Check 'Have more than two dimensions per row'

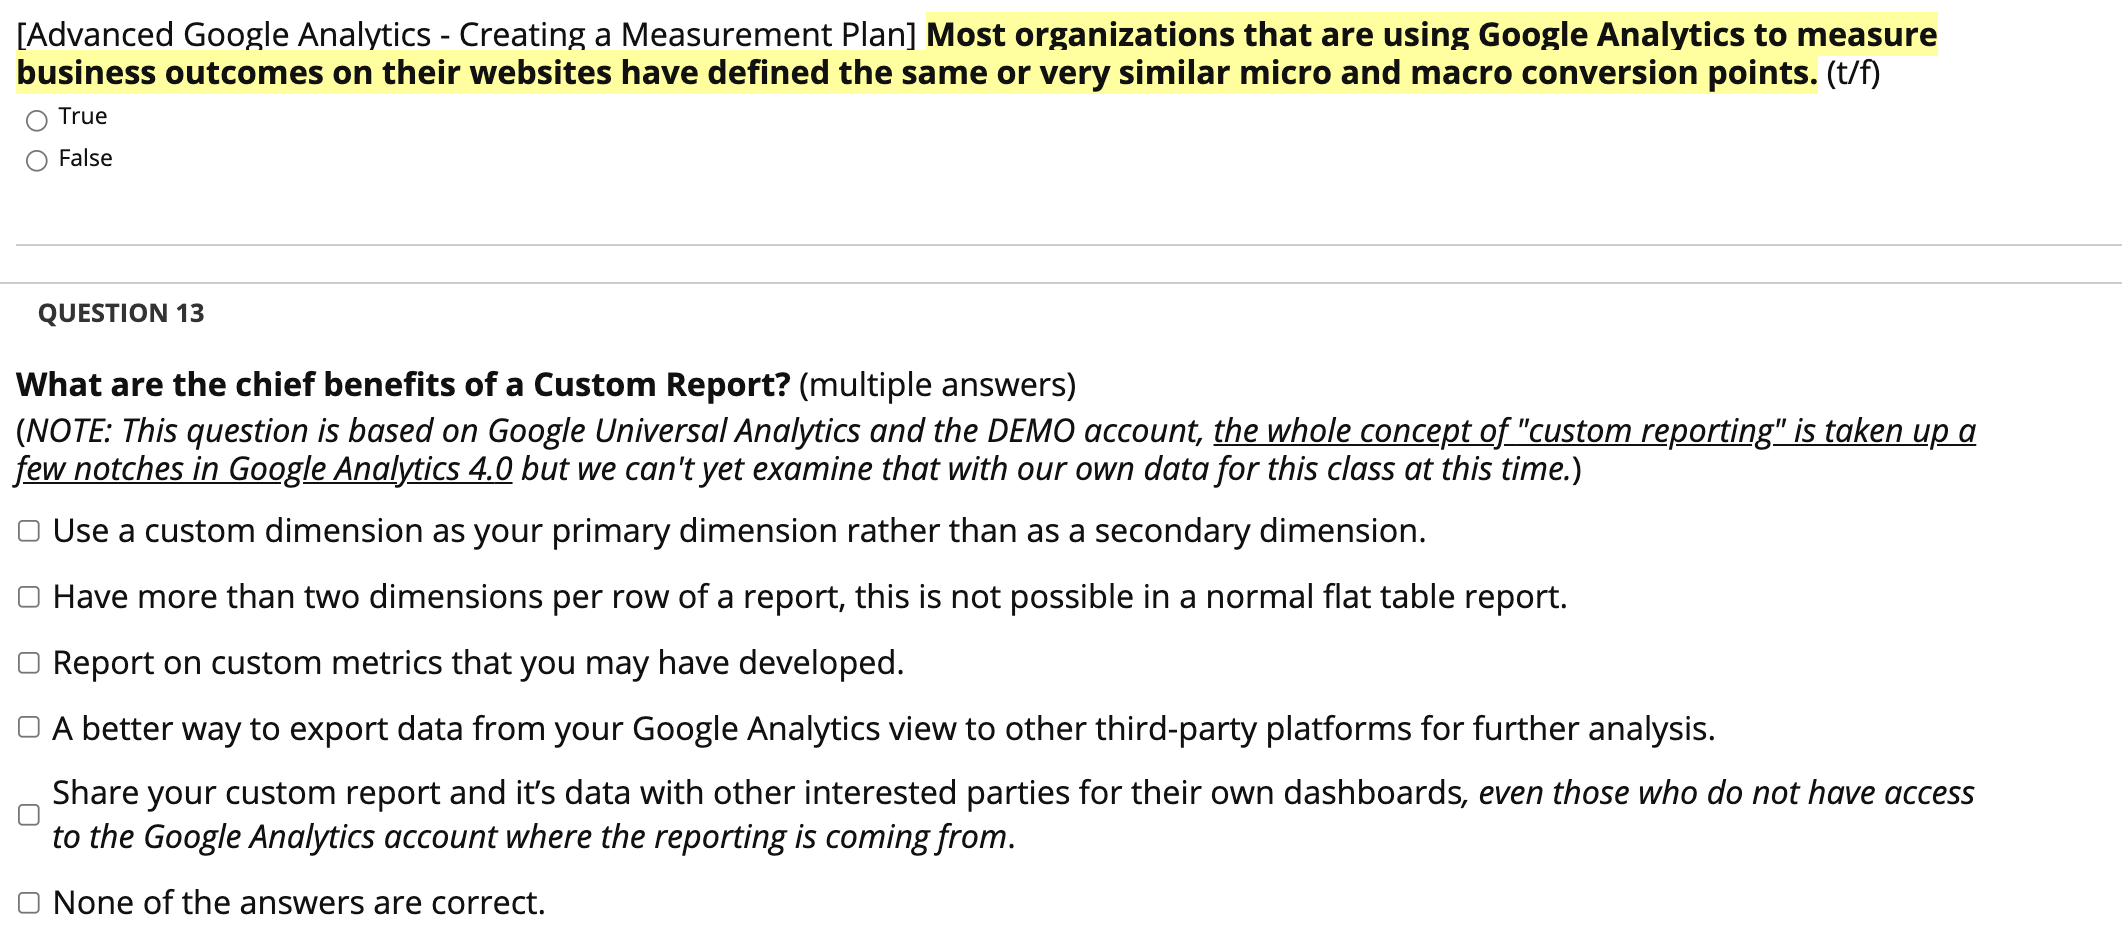click(x=28, y=596)
